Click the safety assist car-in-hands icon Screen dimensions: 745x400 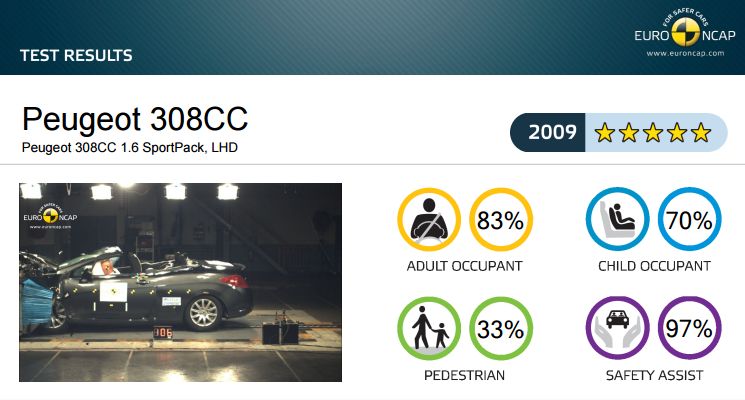click(617, 328)
